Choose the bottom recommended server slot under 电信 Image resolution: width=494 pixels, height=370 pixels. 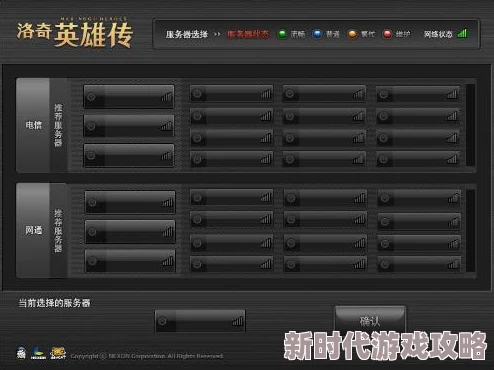coord(129,155)
